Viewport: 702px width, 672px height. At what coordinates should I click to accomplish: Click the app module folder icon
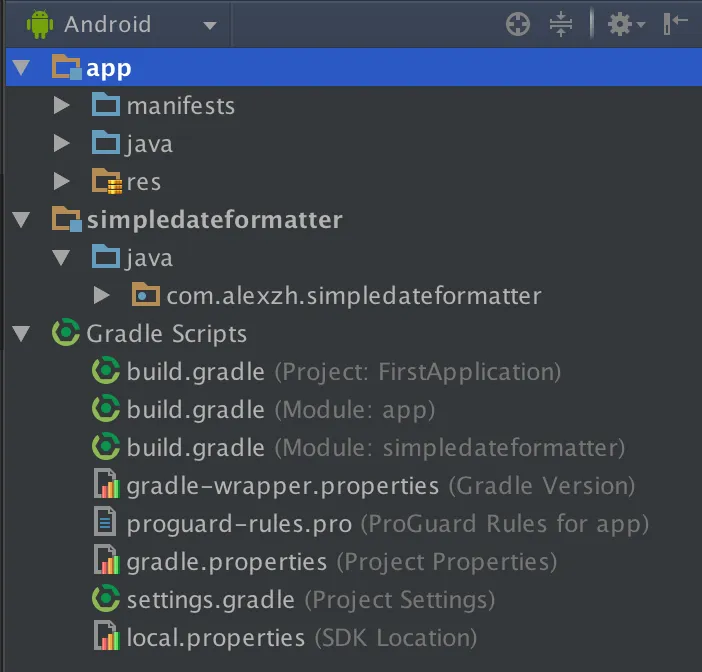[67, 67]
